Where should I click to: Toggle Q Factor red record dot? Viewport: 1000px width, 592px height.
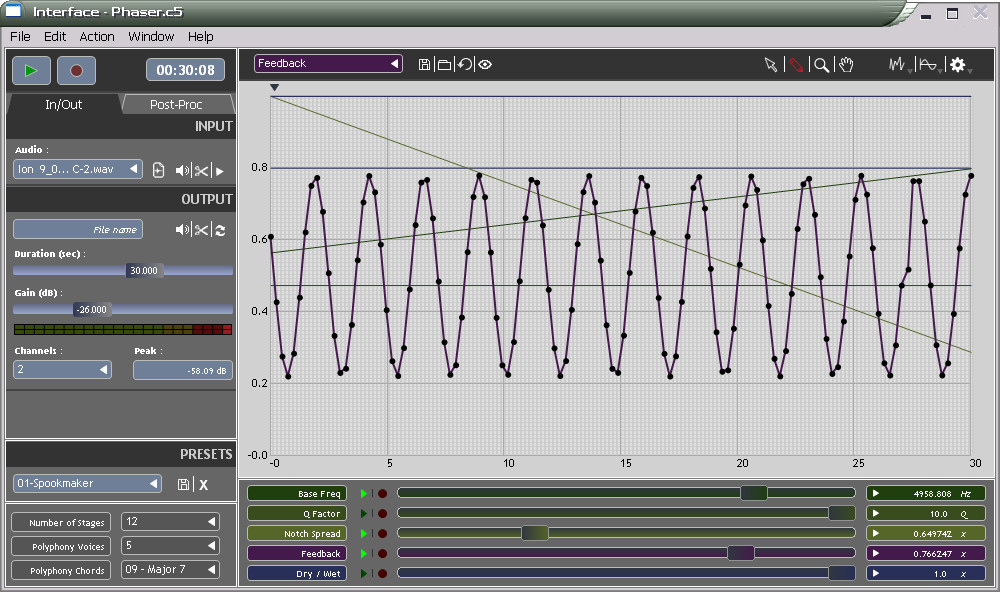click(382, 514)
